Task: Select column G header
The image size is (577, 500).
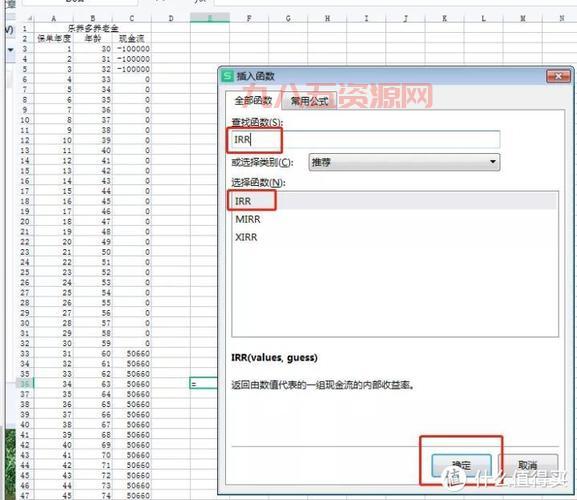Action: tap(288, 18)
